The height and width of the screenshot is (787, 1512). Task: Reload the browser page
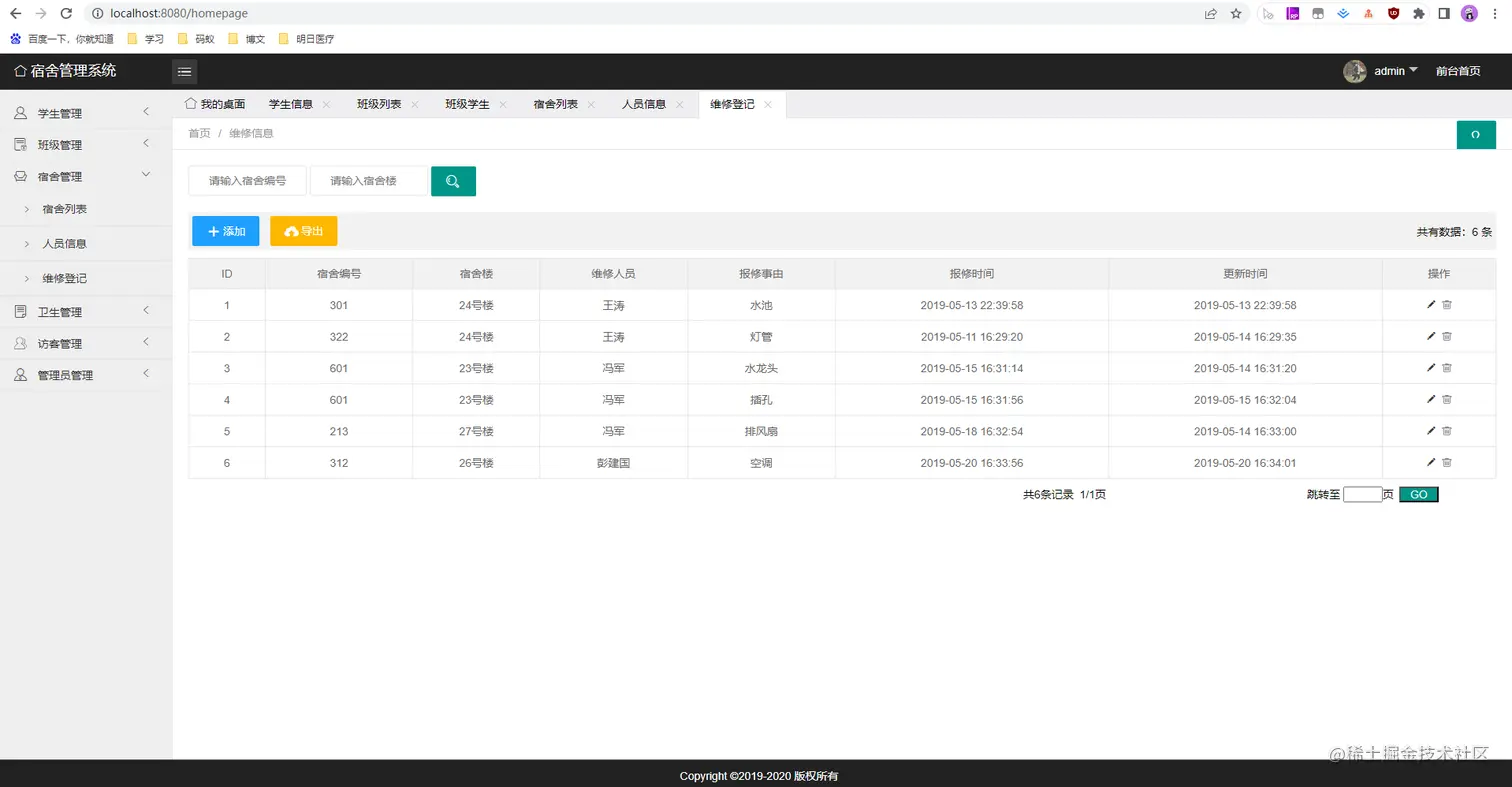point(66,14)
